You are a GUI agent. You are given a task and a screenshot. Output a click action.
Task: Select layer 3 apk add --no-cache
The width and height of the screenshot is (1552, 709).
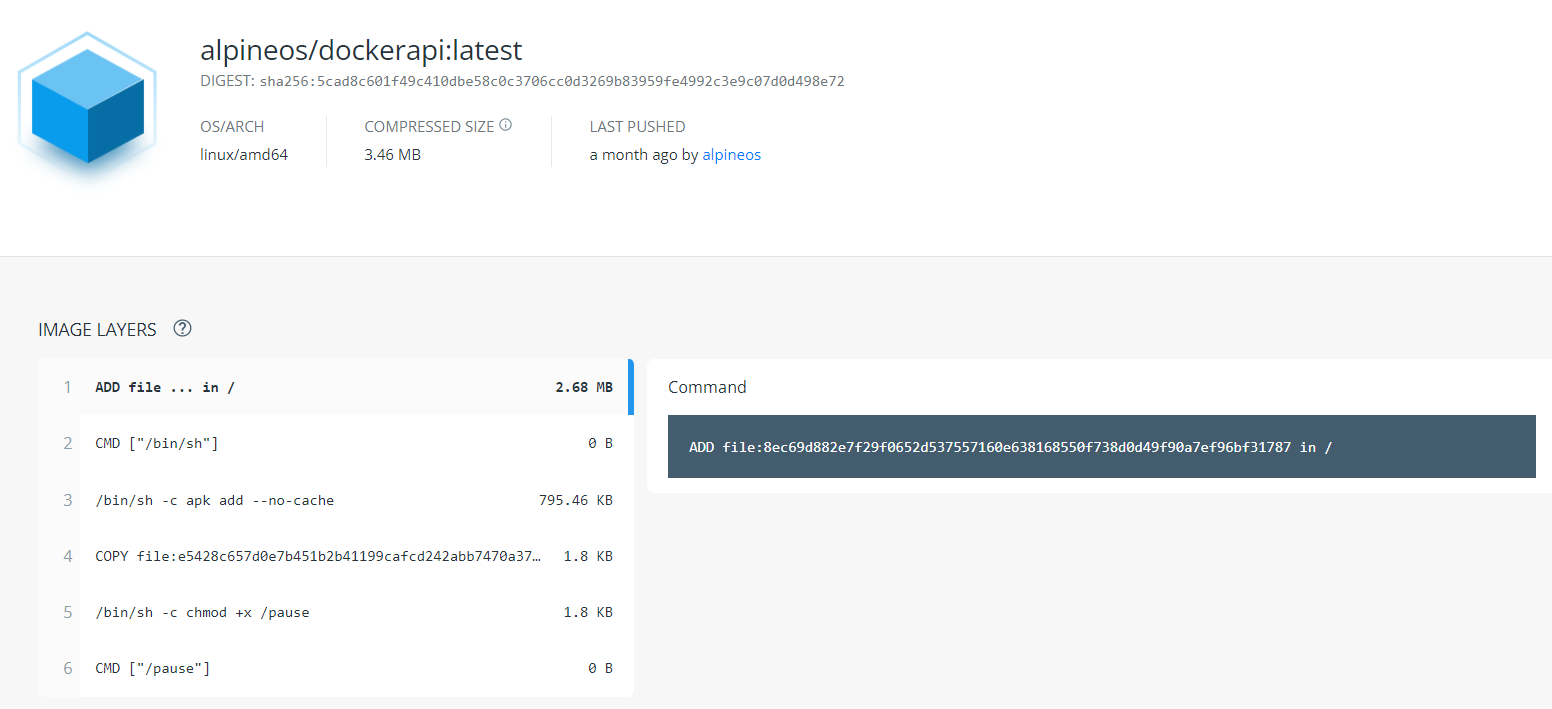click(214, 500)
